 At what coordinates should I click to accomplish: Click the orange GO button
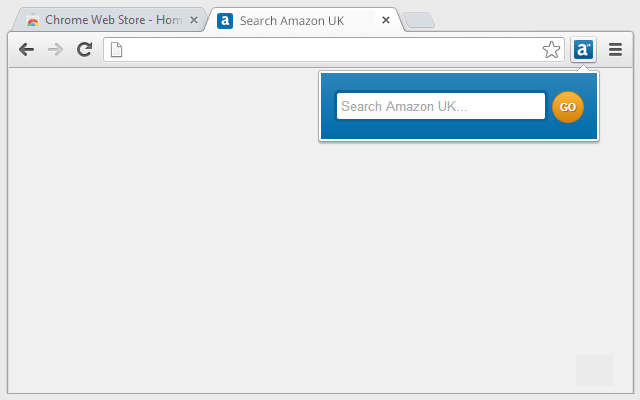[568, 107]
